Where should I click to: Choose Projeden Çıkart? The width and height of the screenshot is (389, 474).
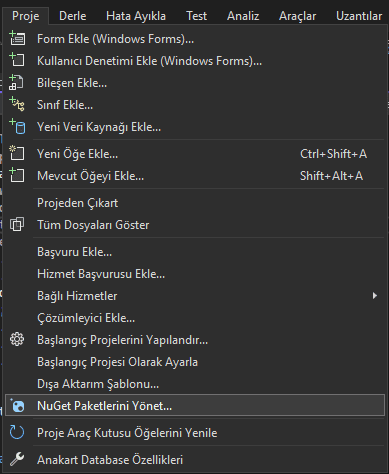pos(195,203)
